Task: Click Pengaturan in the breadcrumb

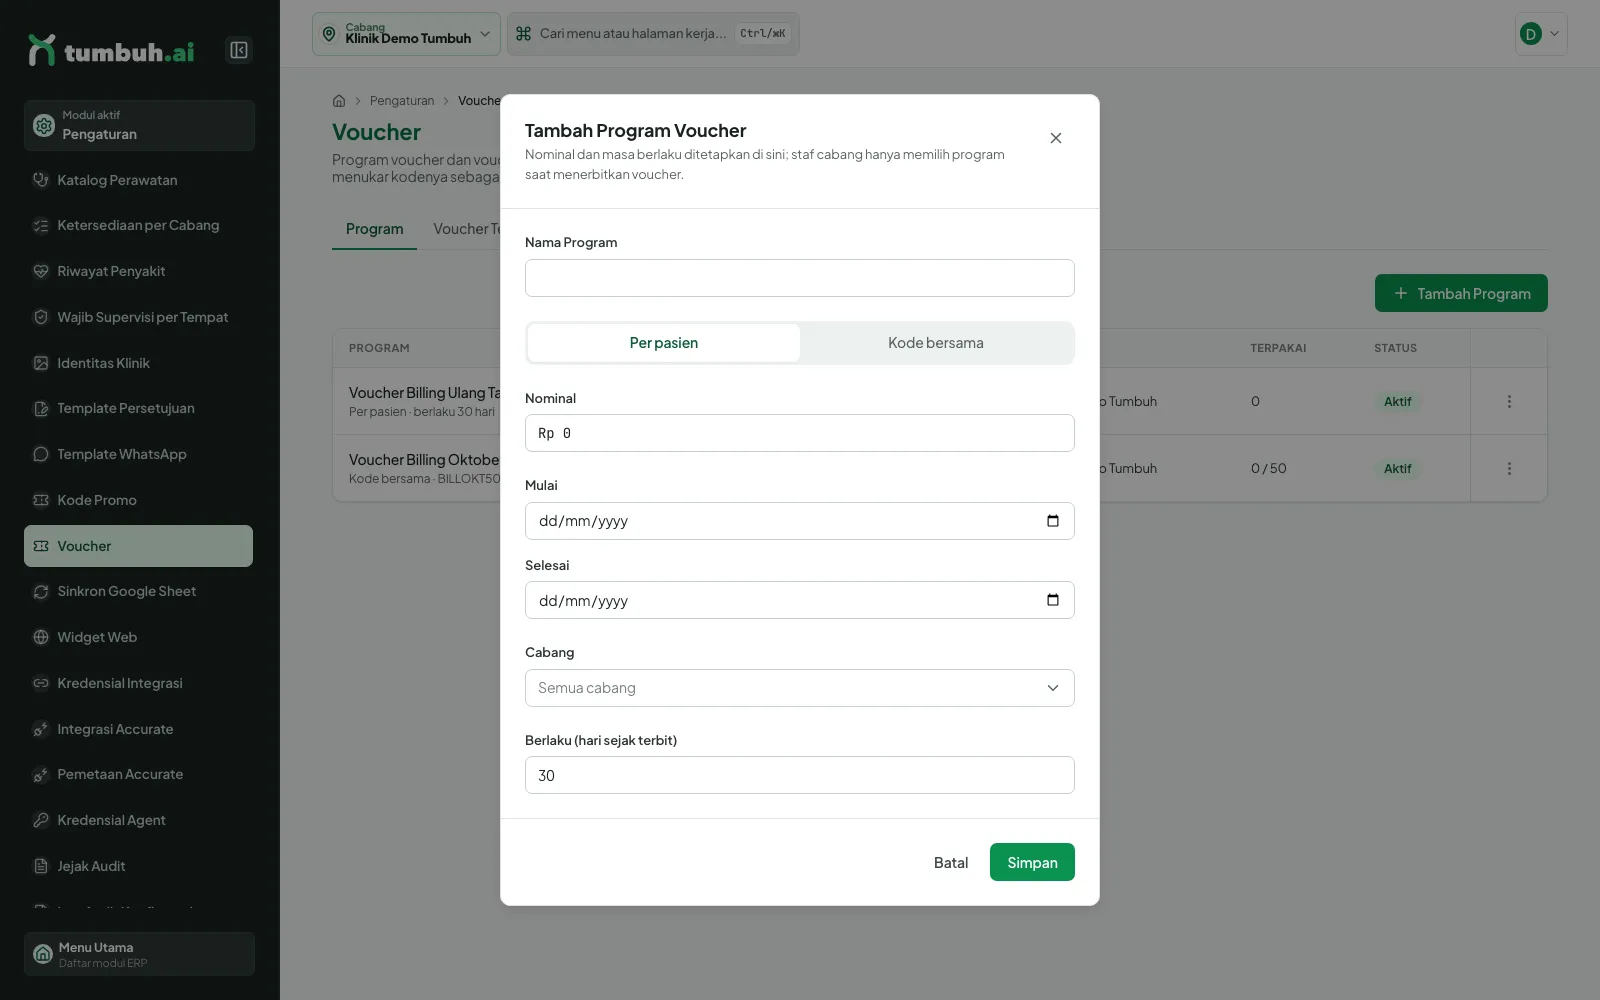Action: pyautogui.click(x=402, y=101)
